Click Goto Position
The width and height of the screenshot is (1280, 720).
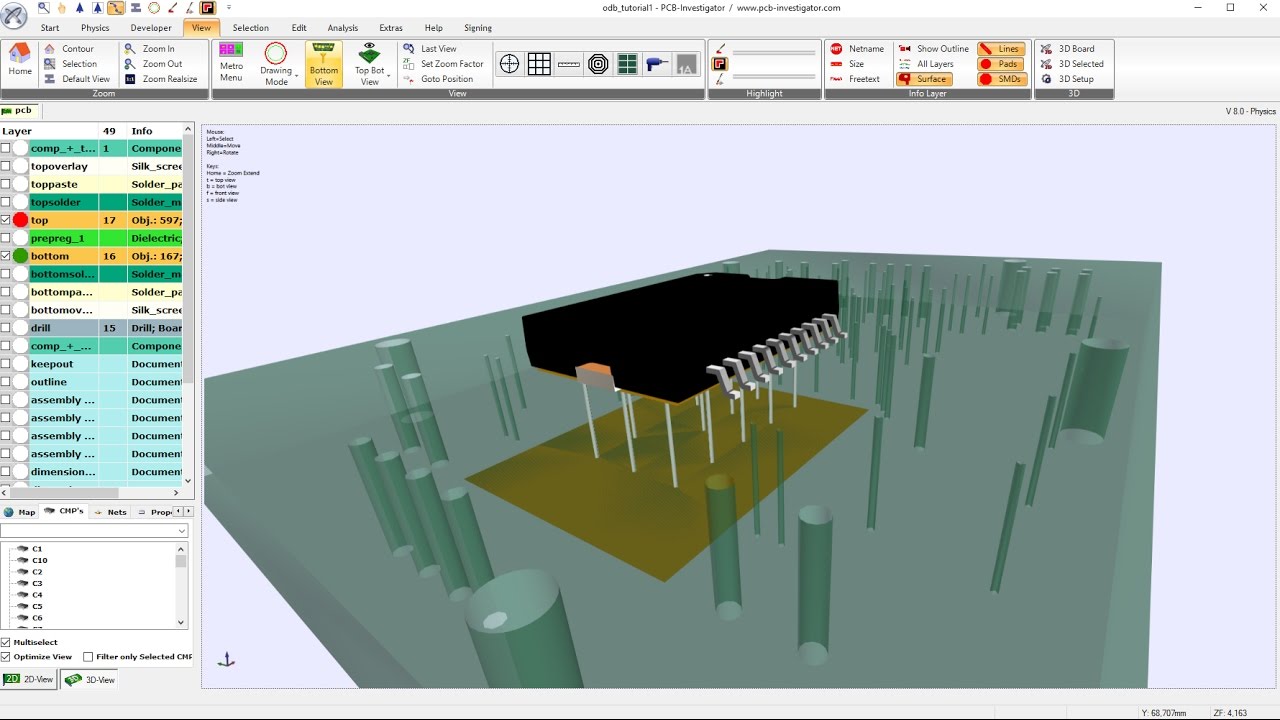438,79
